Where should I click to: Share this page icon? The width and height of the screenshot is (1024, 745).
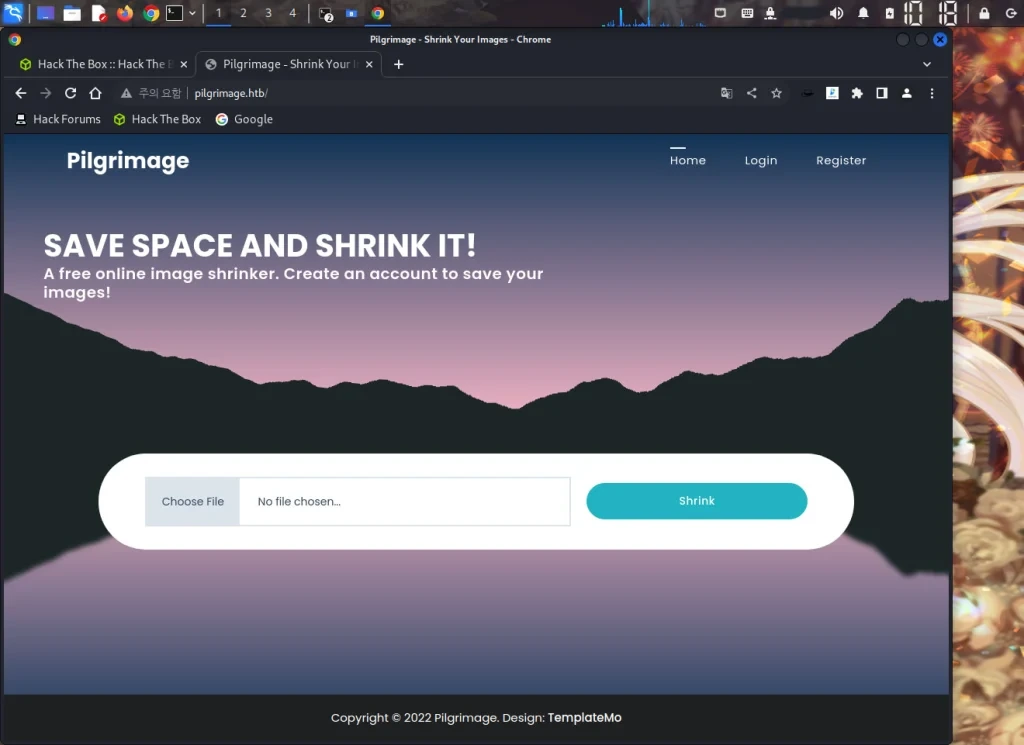pyautogui.click(x=752, y=93)
